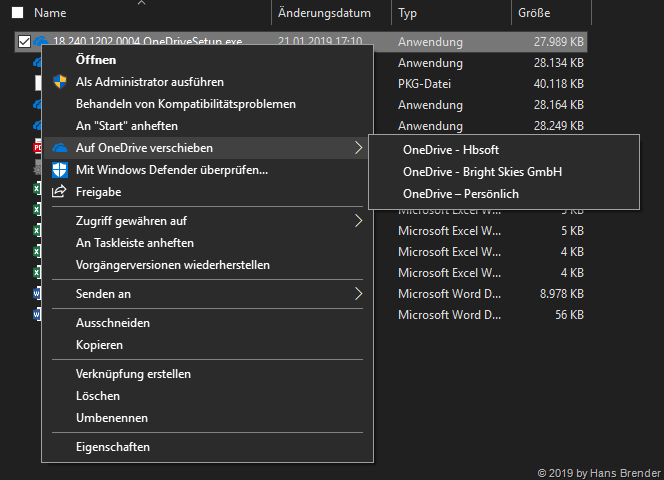This screenshot has height=480, width=664.
Task: Choose Löschen in the context menu
Action: (98, 396)
